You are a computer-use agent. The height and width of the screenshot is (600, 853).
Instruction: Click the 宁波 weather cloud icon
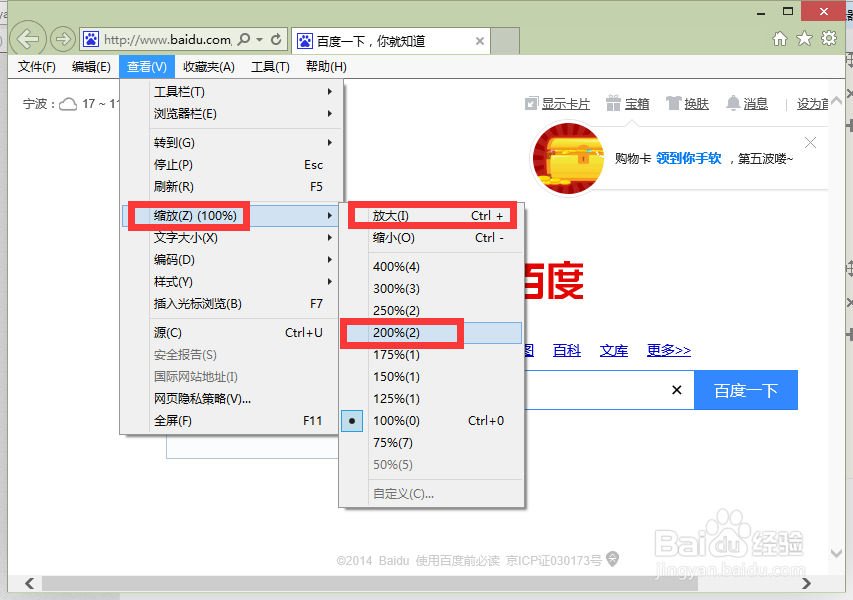(x=68, y=104)
